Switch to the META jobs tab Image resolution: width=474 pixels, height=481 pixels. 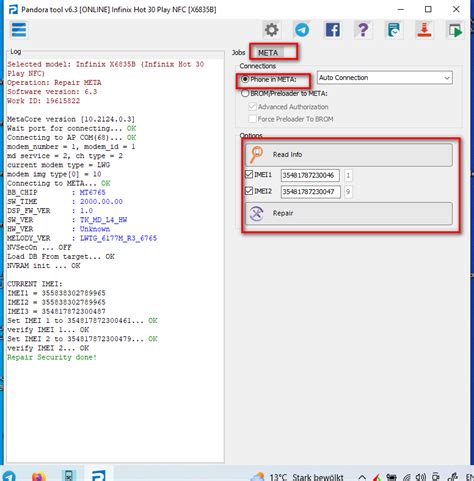point(268,53)
